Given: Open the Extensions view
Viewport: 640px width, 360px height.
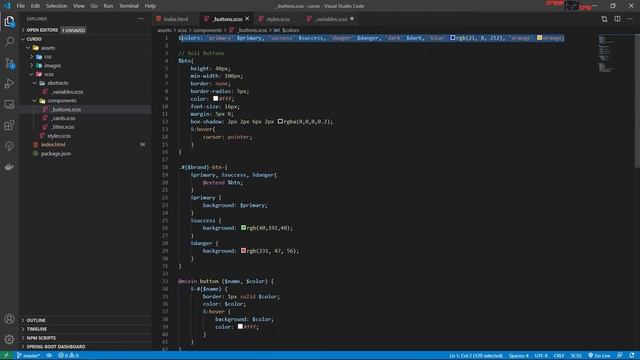Looking at the screenshot, I should point(9,125).
